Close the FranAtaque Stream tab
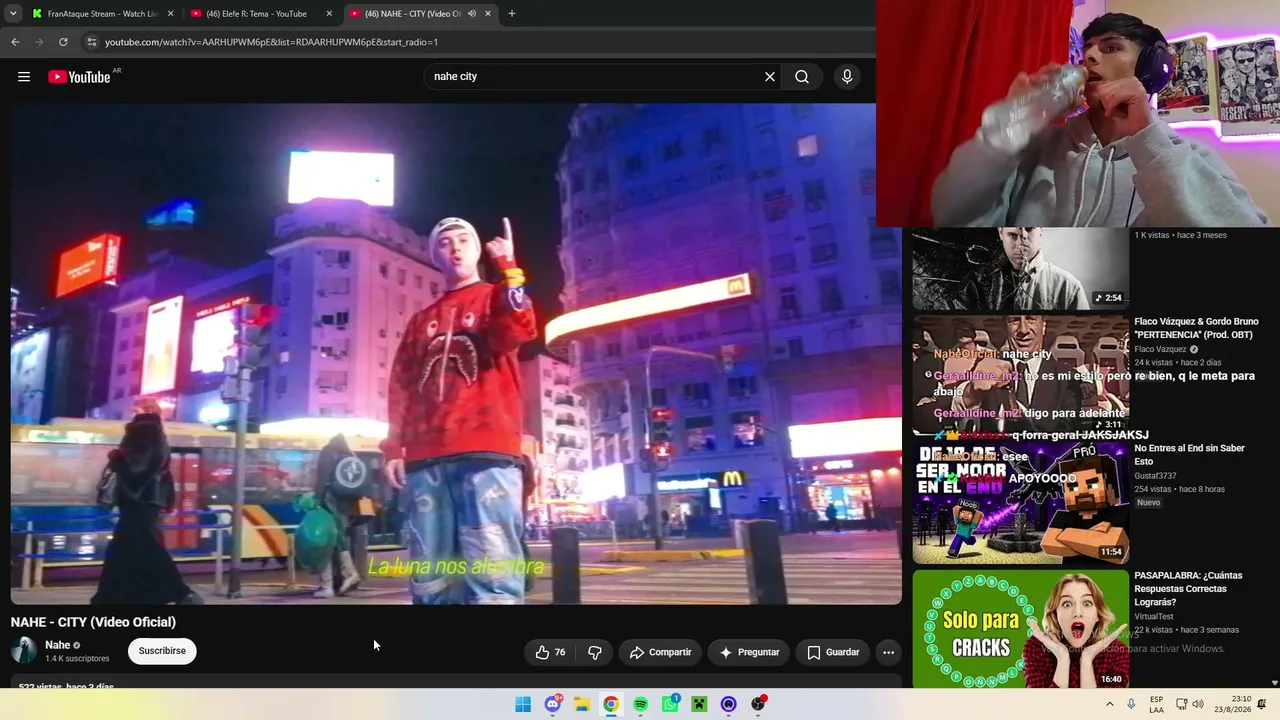Image resolution: width=1280 pixels, height=720 pixels. (x=171, y=14)
